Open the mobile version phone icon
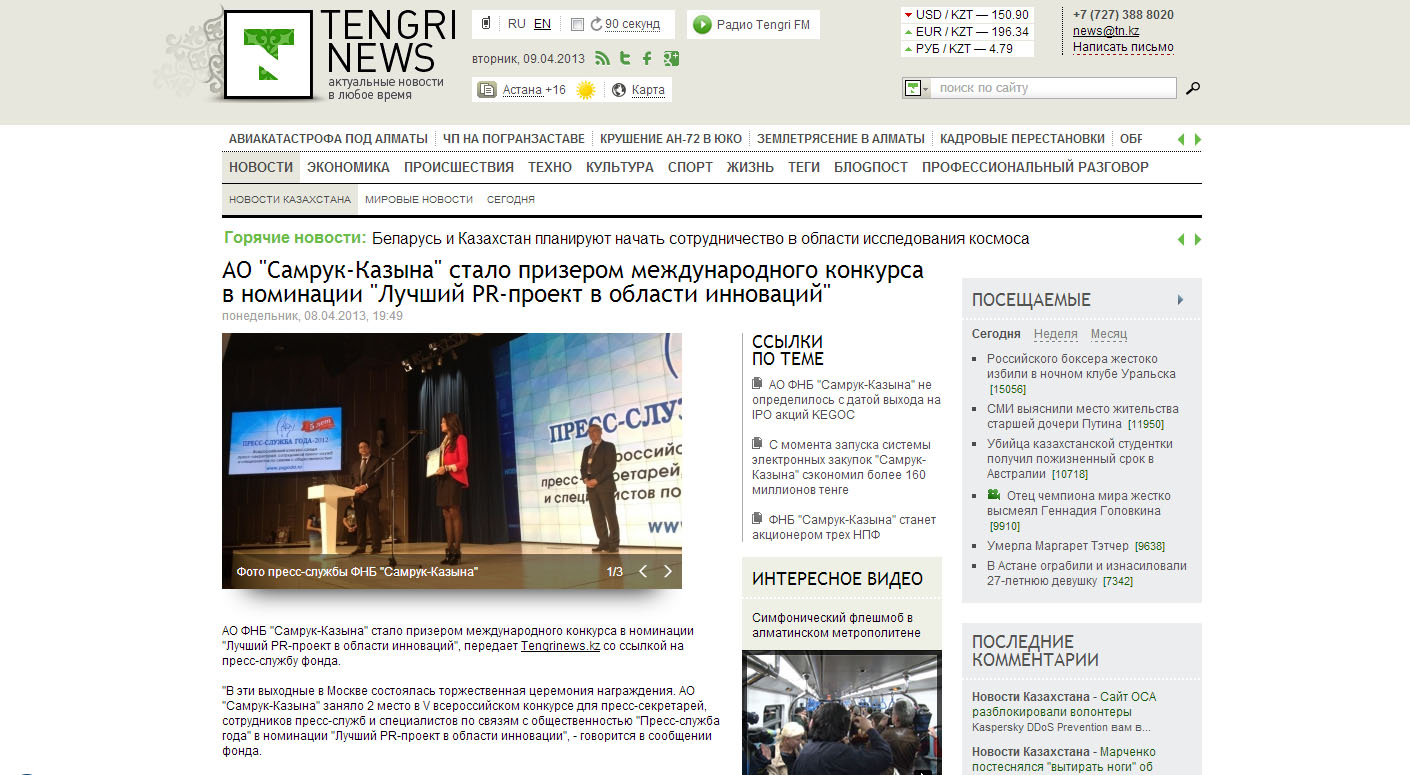Viewport: 1410px width, 775px height. 486,24
